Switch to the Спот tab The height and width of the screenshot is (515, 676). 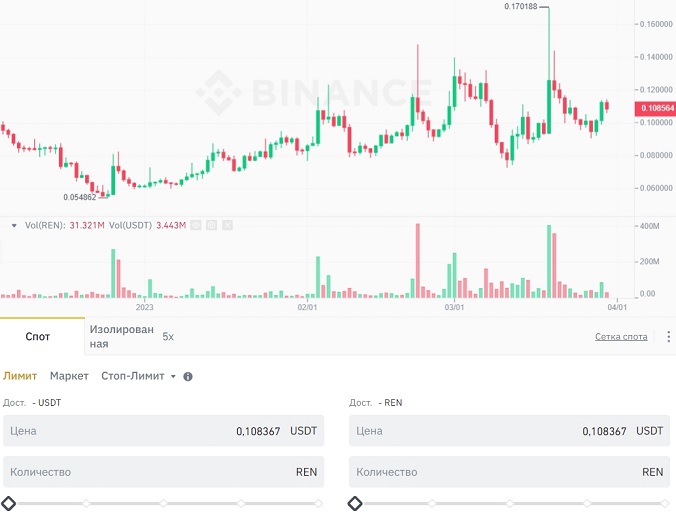pyautogui.click(x=38, y=337)
